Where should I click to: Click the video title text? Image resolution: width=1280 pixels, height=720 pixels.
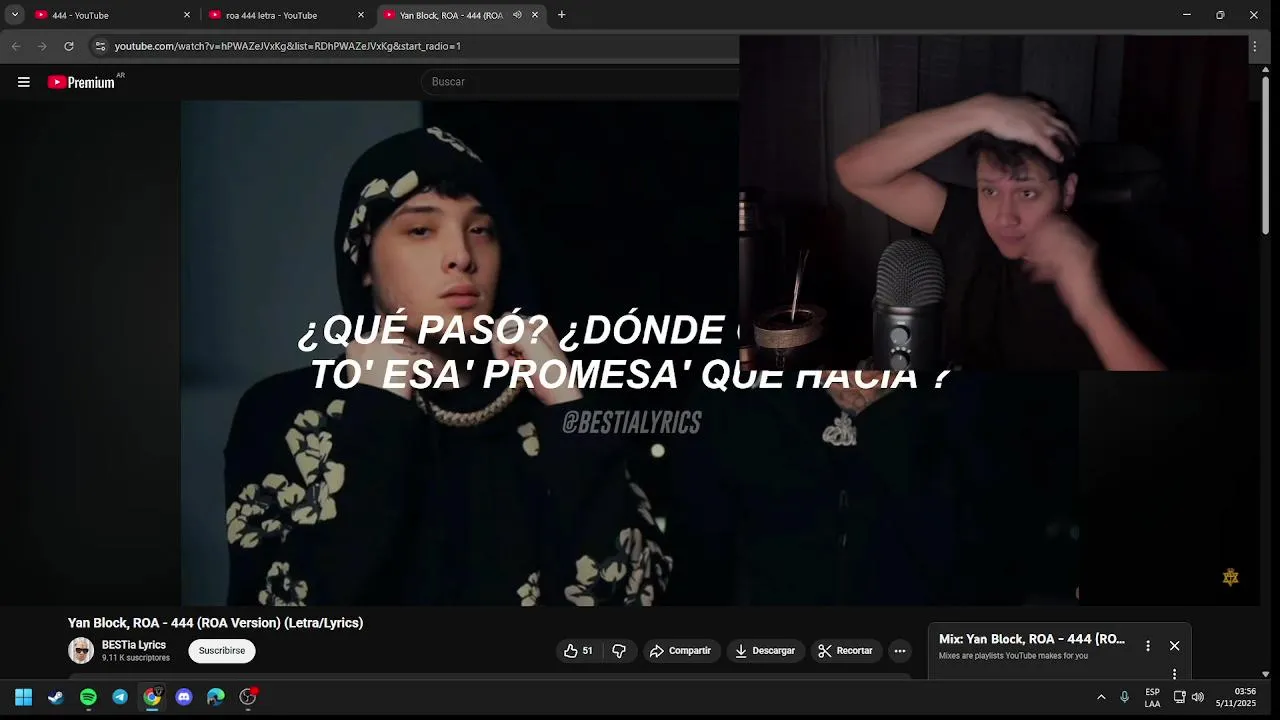pos(215,623)
